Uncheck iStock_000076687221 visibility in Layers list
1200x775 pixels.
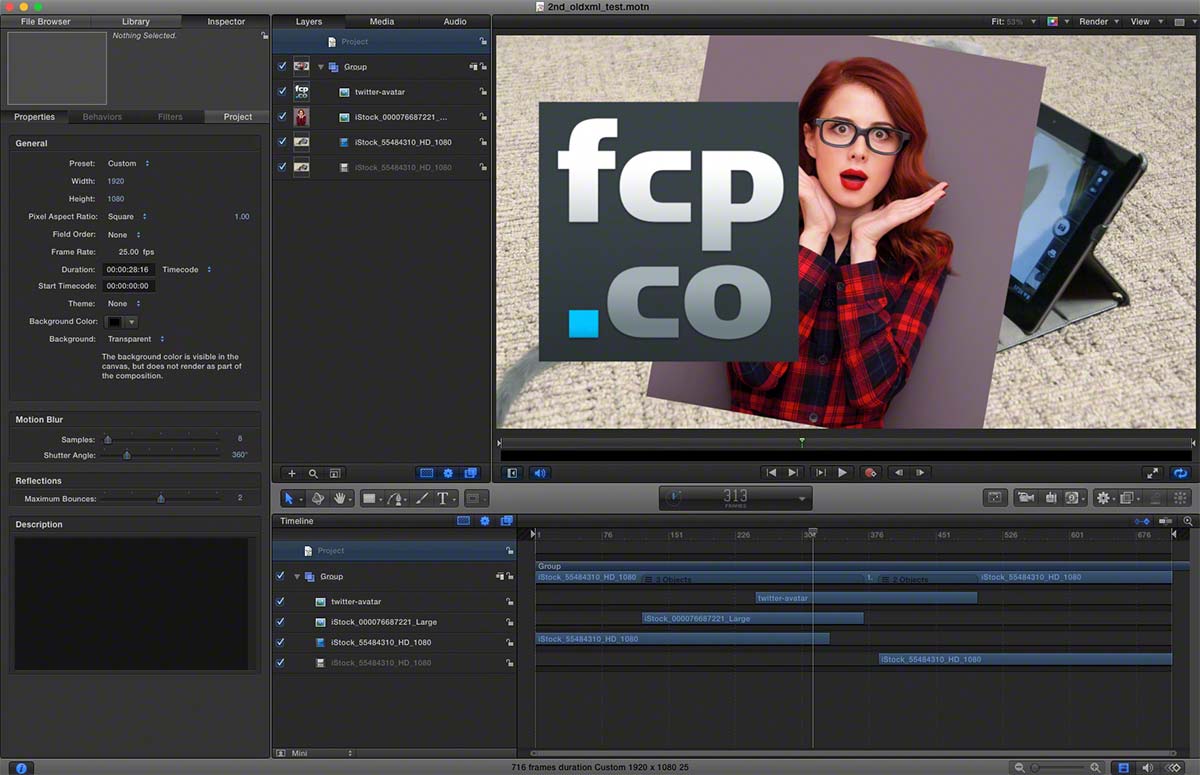tap(282, 116)
